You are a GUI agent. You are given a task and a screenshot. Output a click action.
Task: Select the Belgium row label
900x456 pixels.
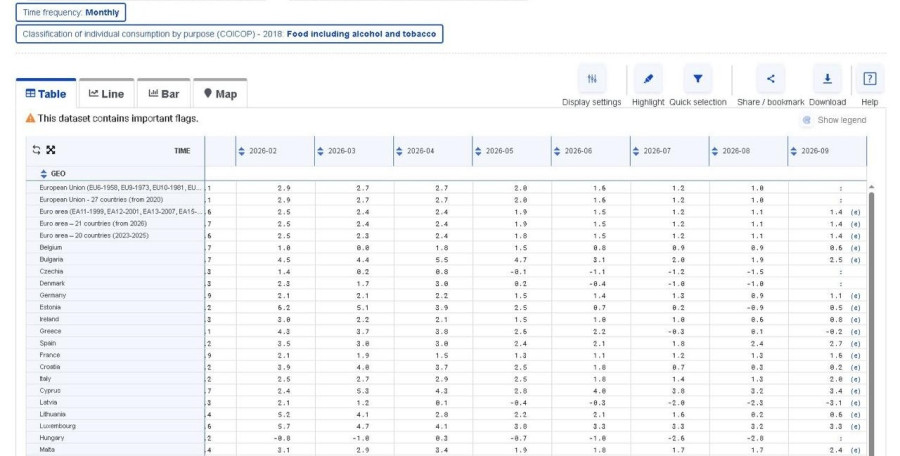51,248
